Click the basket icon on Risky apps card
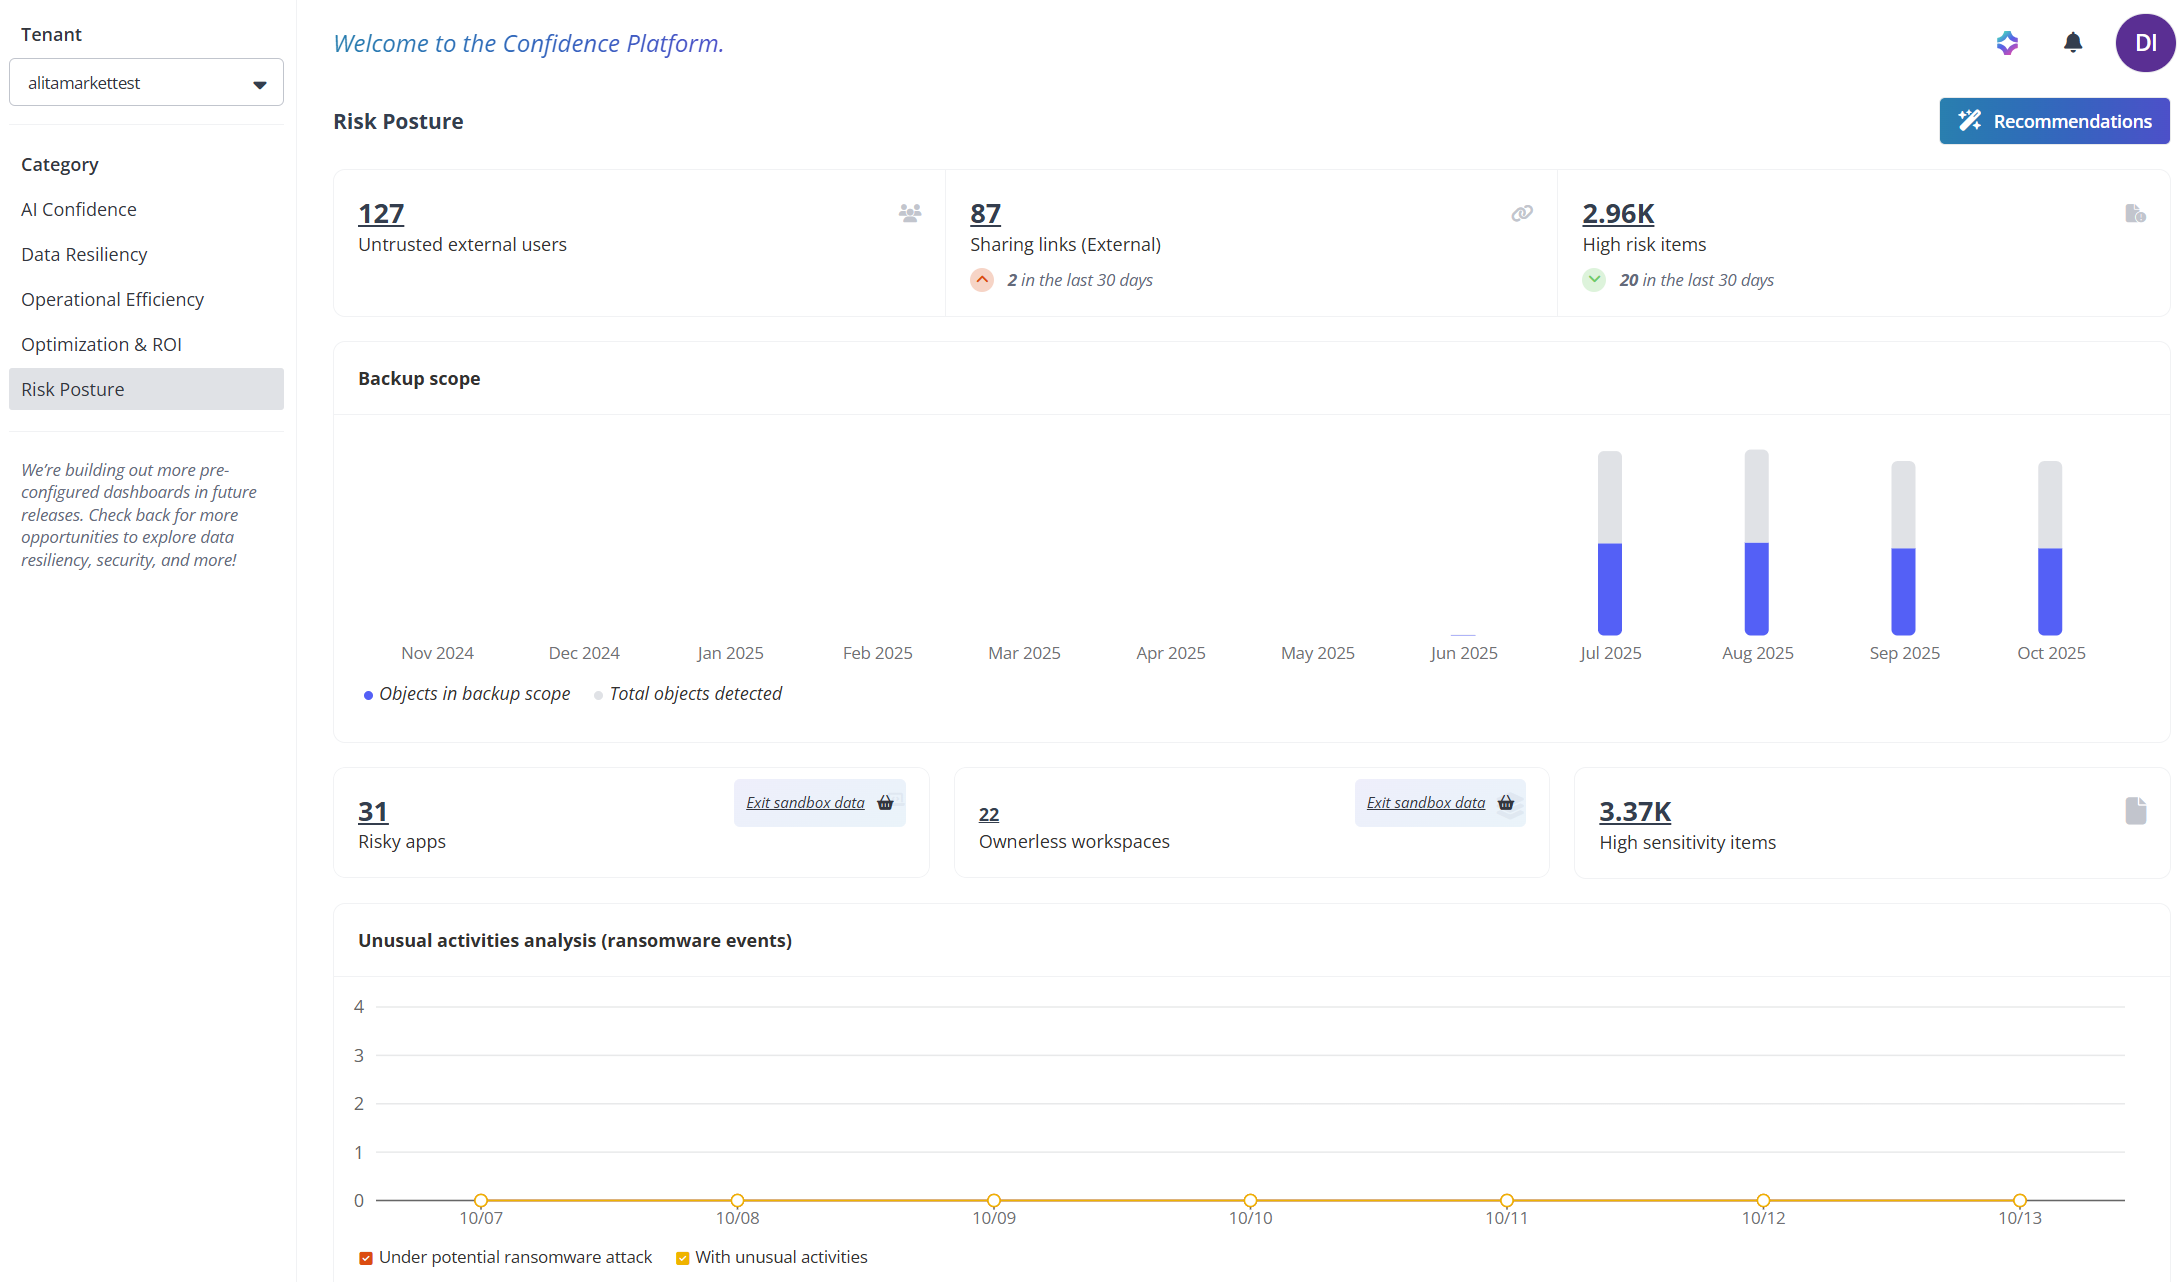Screen dimensions: 2184x1282 (885, 803)
